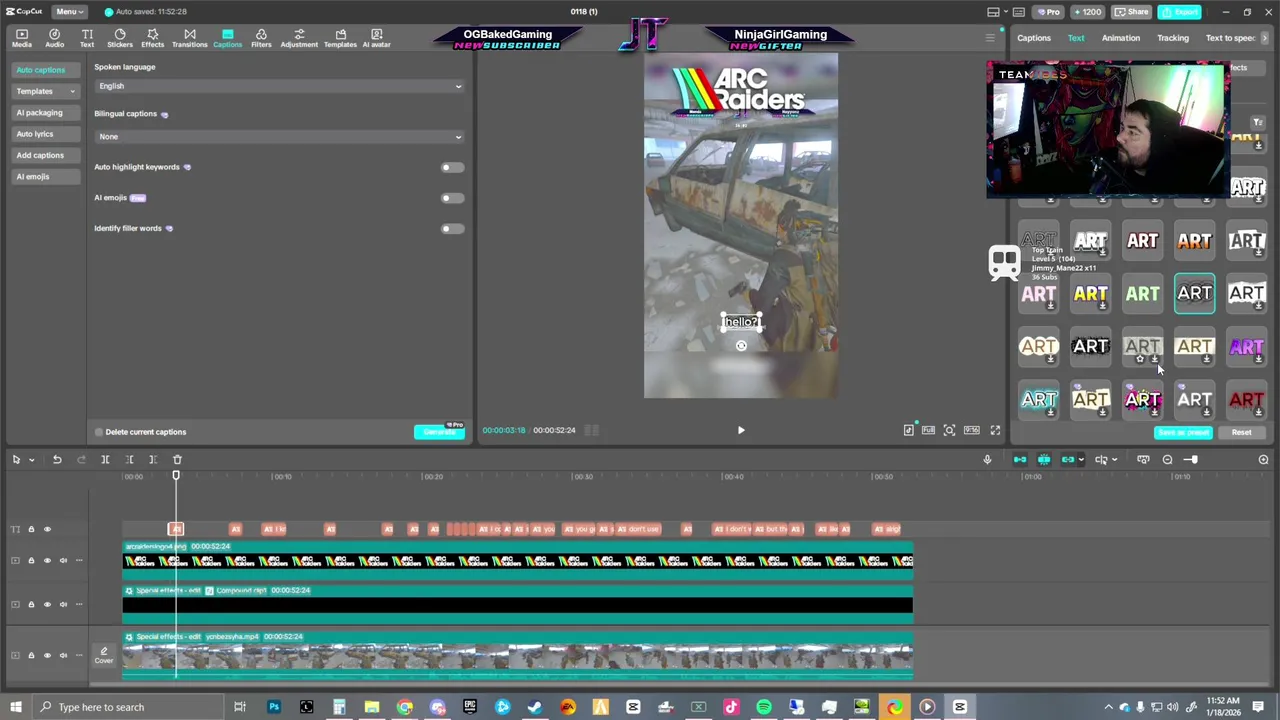Click the Reset button
1280x720 pixels.
tap(1241, 433)
